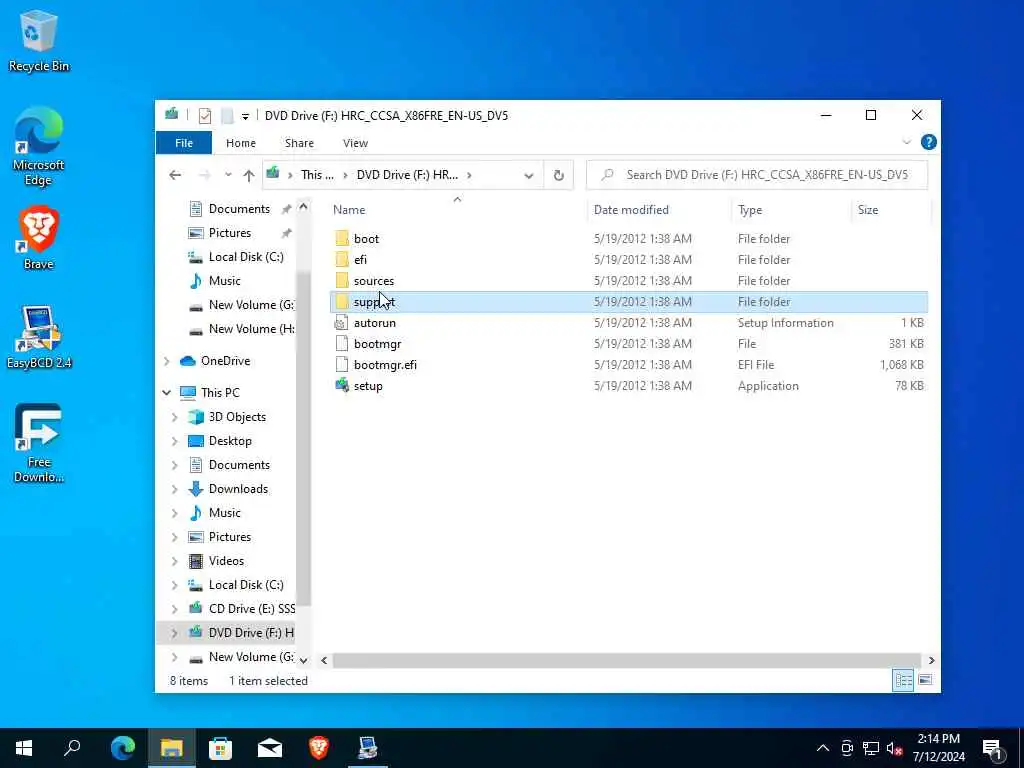This screenshot has height=768, width=1024.
Task: Switch to Details view layout
Action: pyautogui.click(x=903, y=680)
